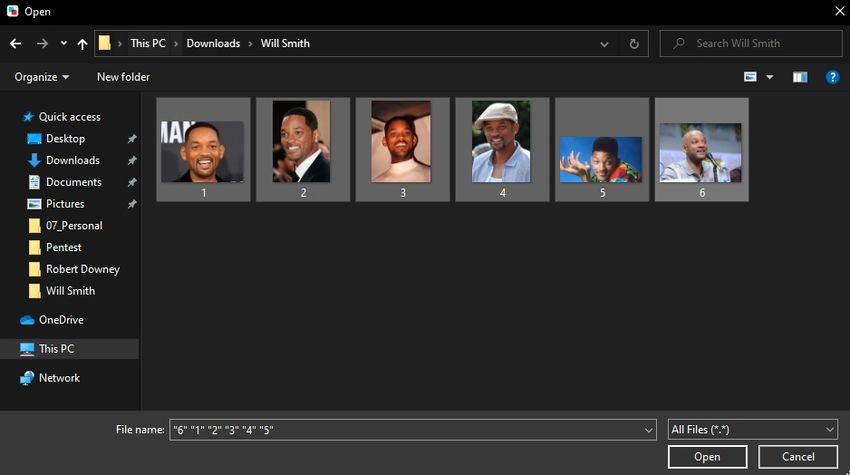This screenshot has width=850, height=475.
Task: Select OneDrive in the sidebar
Action: coord(61,319)
